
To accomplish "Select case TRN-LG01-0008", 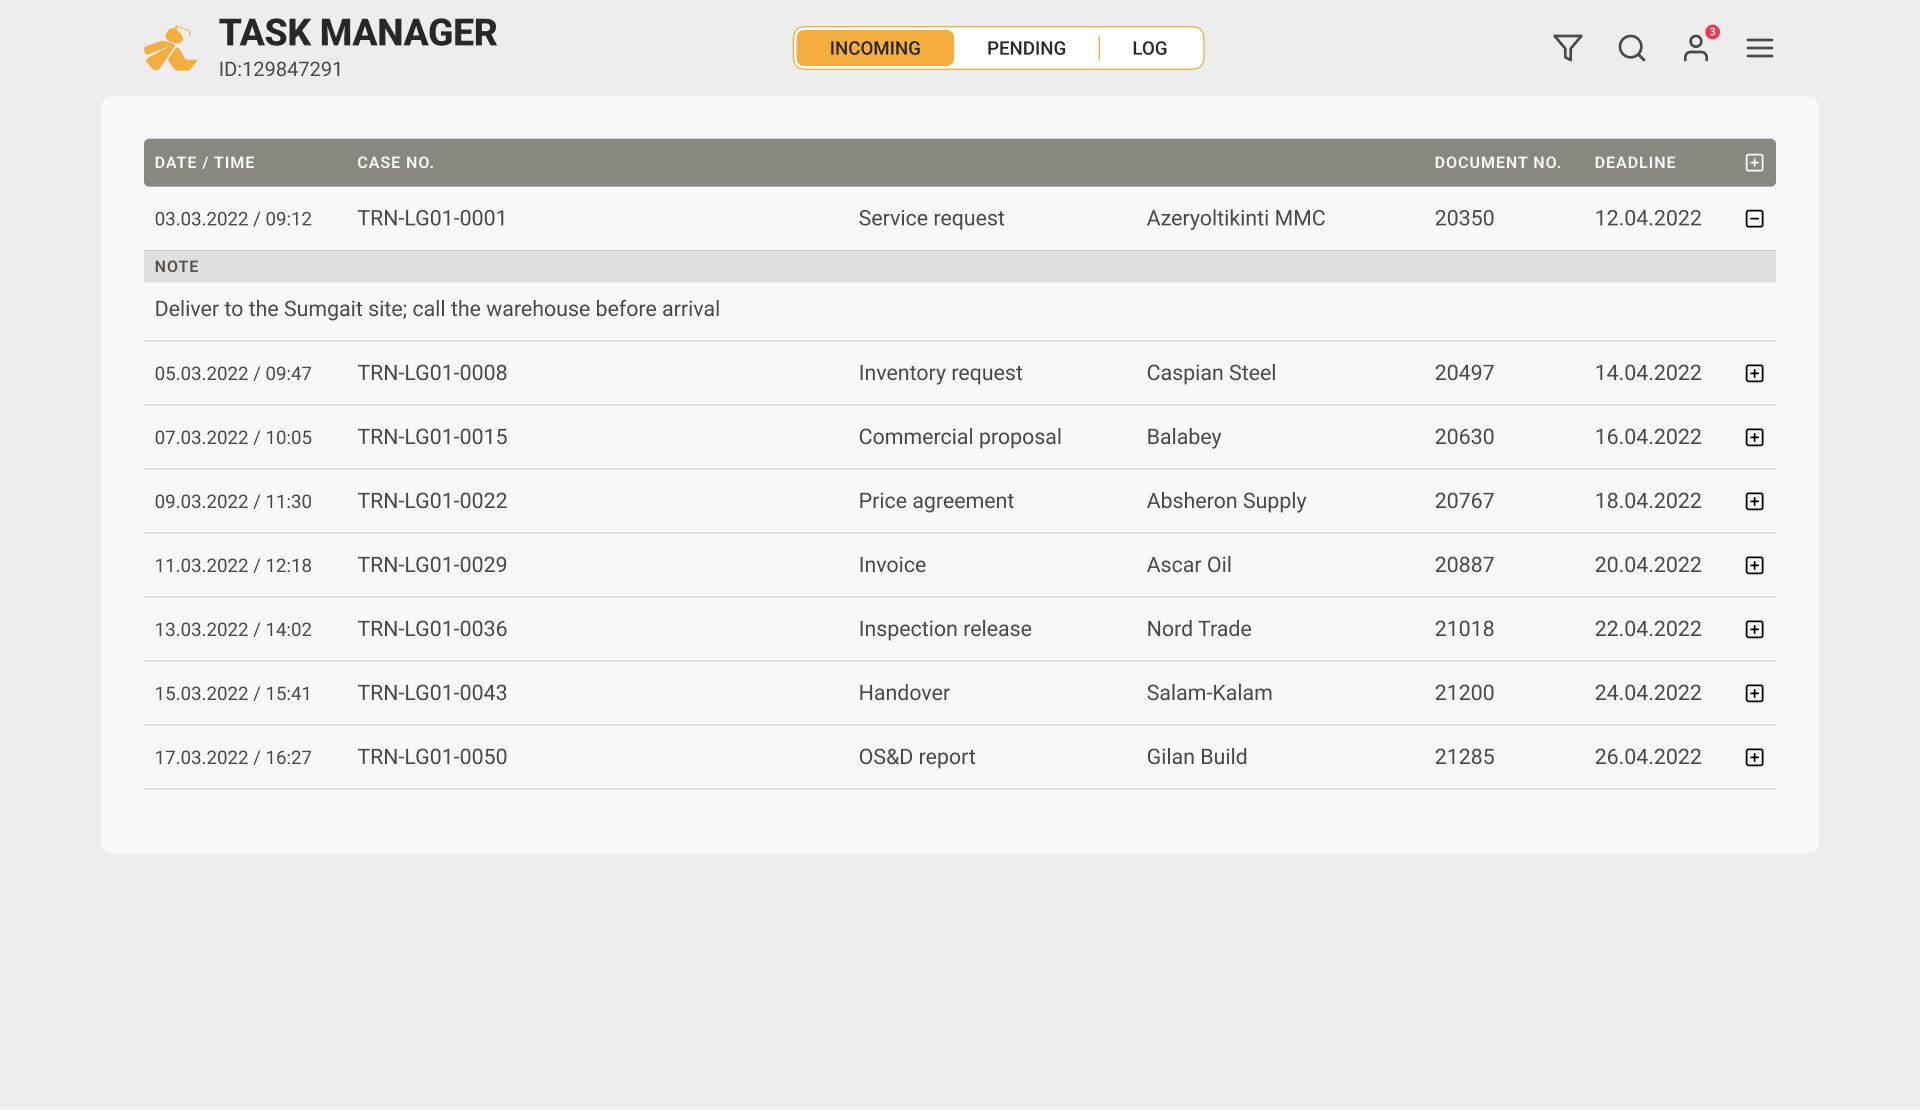I will coord(432,373).
